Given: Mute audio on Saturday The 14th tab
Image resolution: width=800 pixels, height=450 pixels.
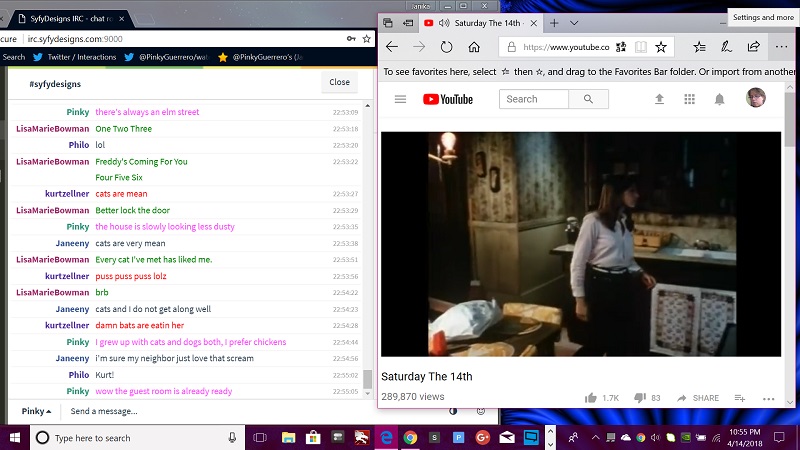Looking at the screenshot, I should click(x=444, y=23).
